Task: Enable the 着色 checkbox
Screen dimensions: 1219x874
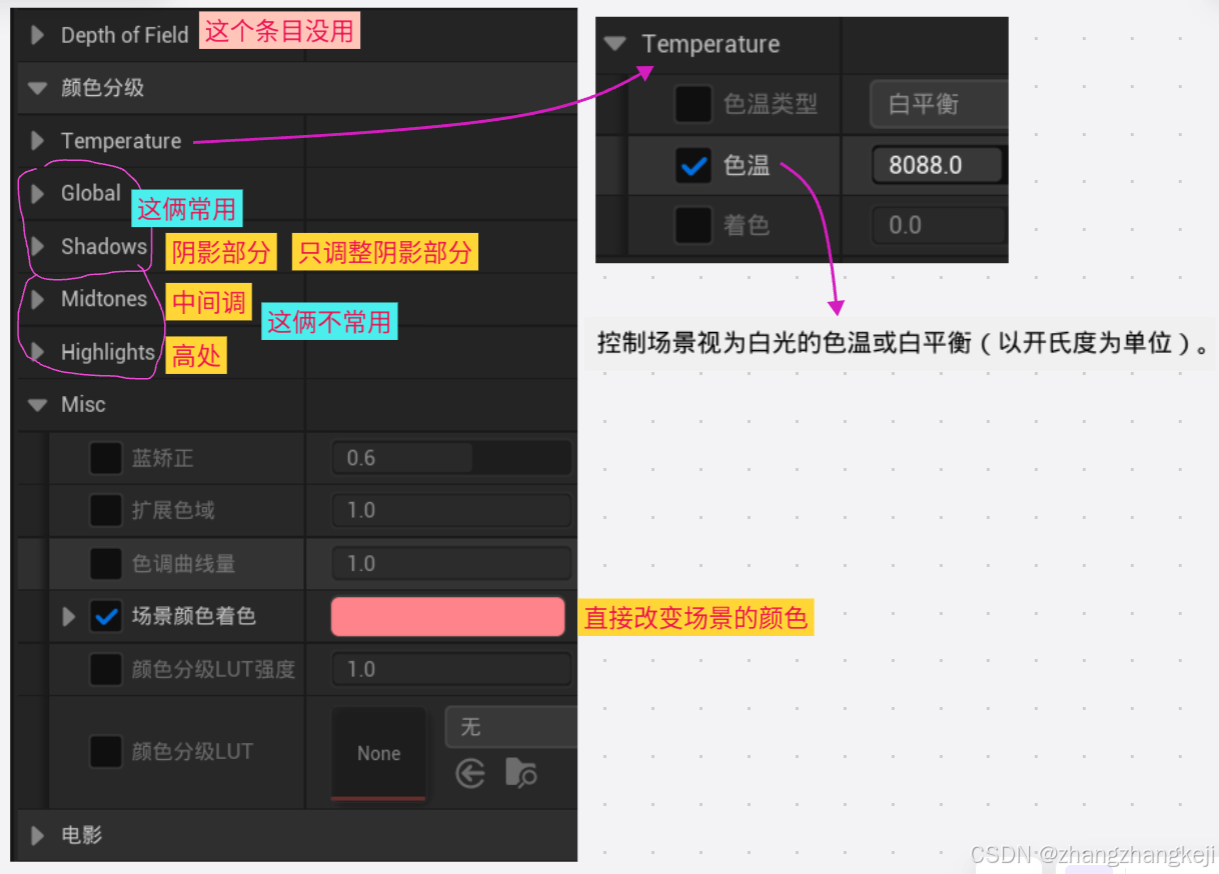Action: [x=692, y=224]
